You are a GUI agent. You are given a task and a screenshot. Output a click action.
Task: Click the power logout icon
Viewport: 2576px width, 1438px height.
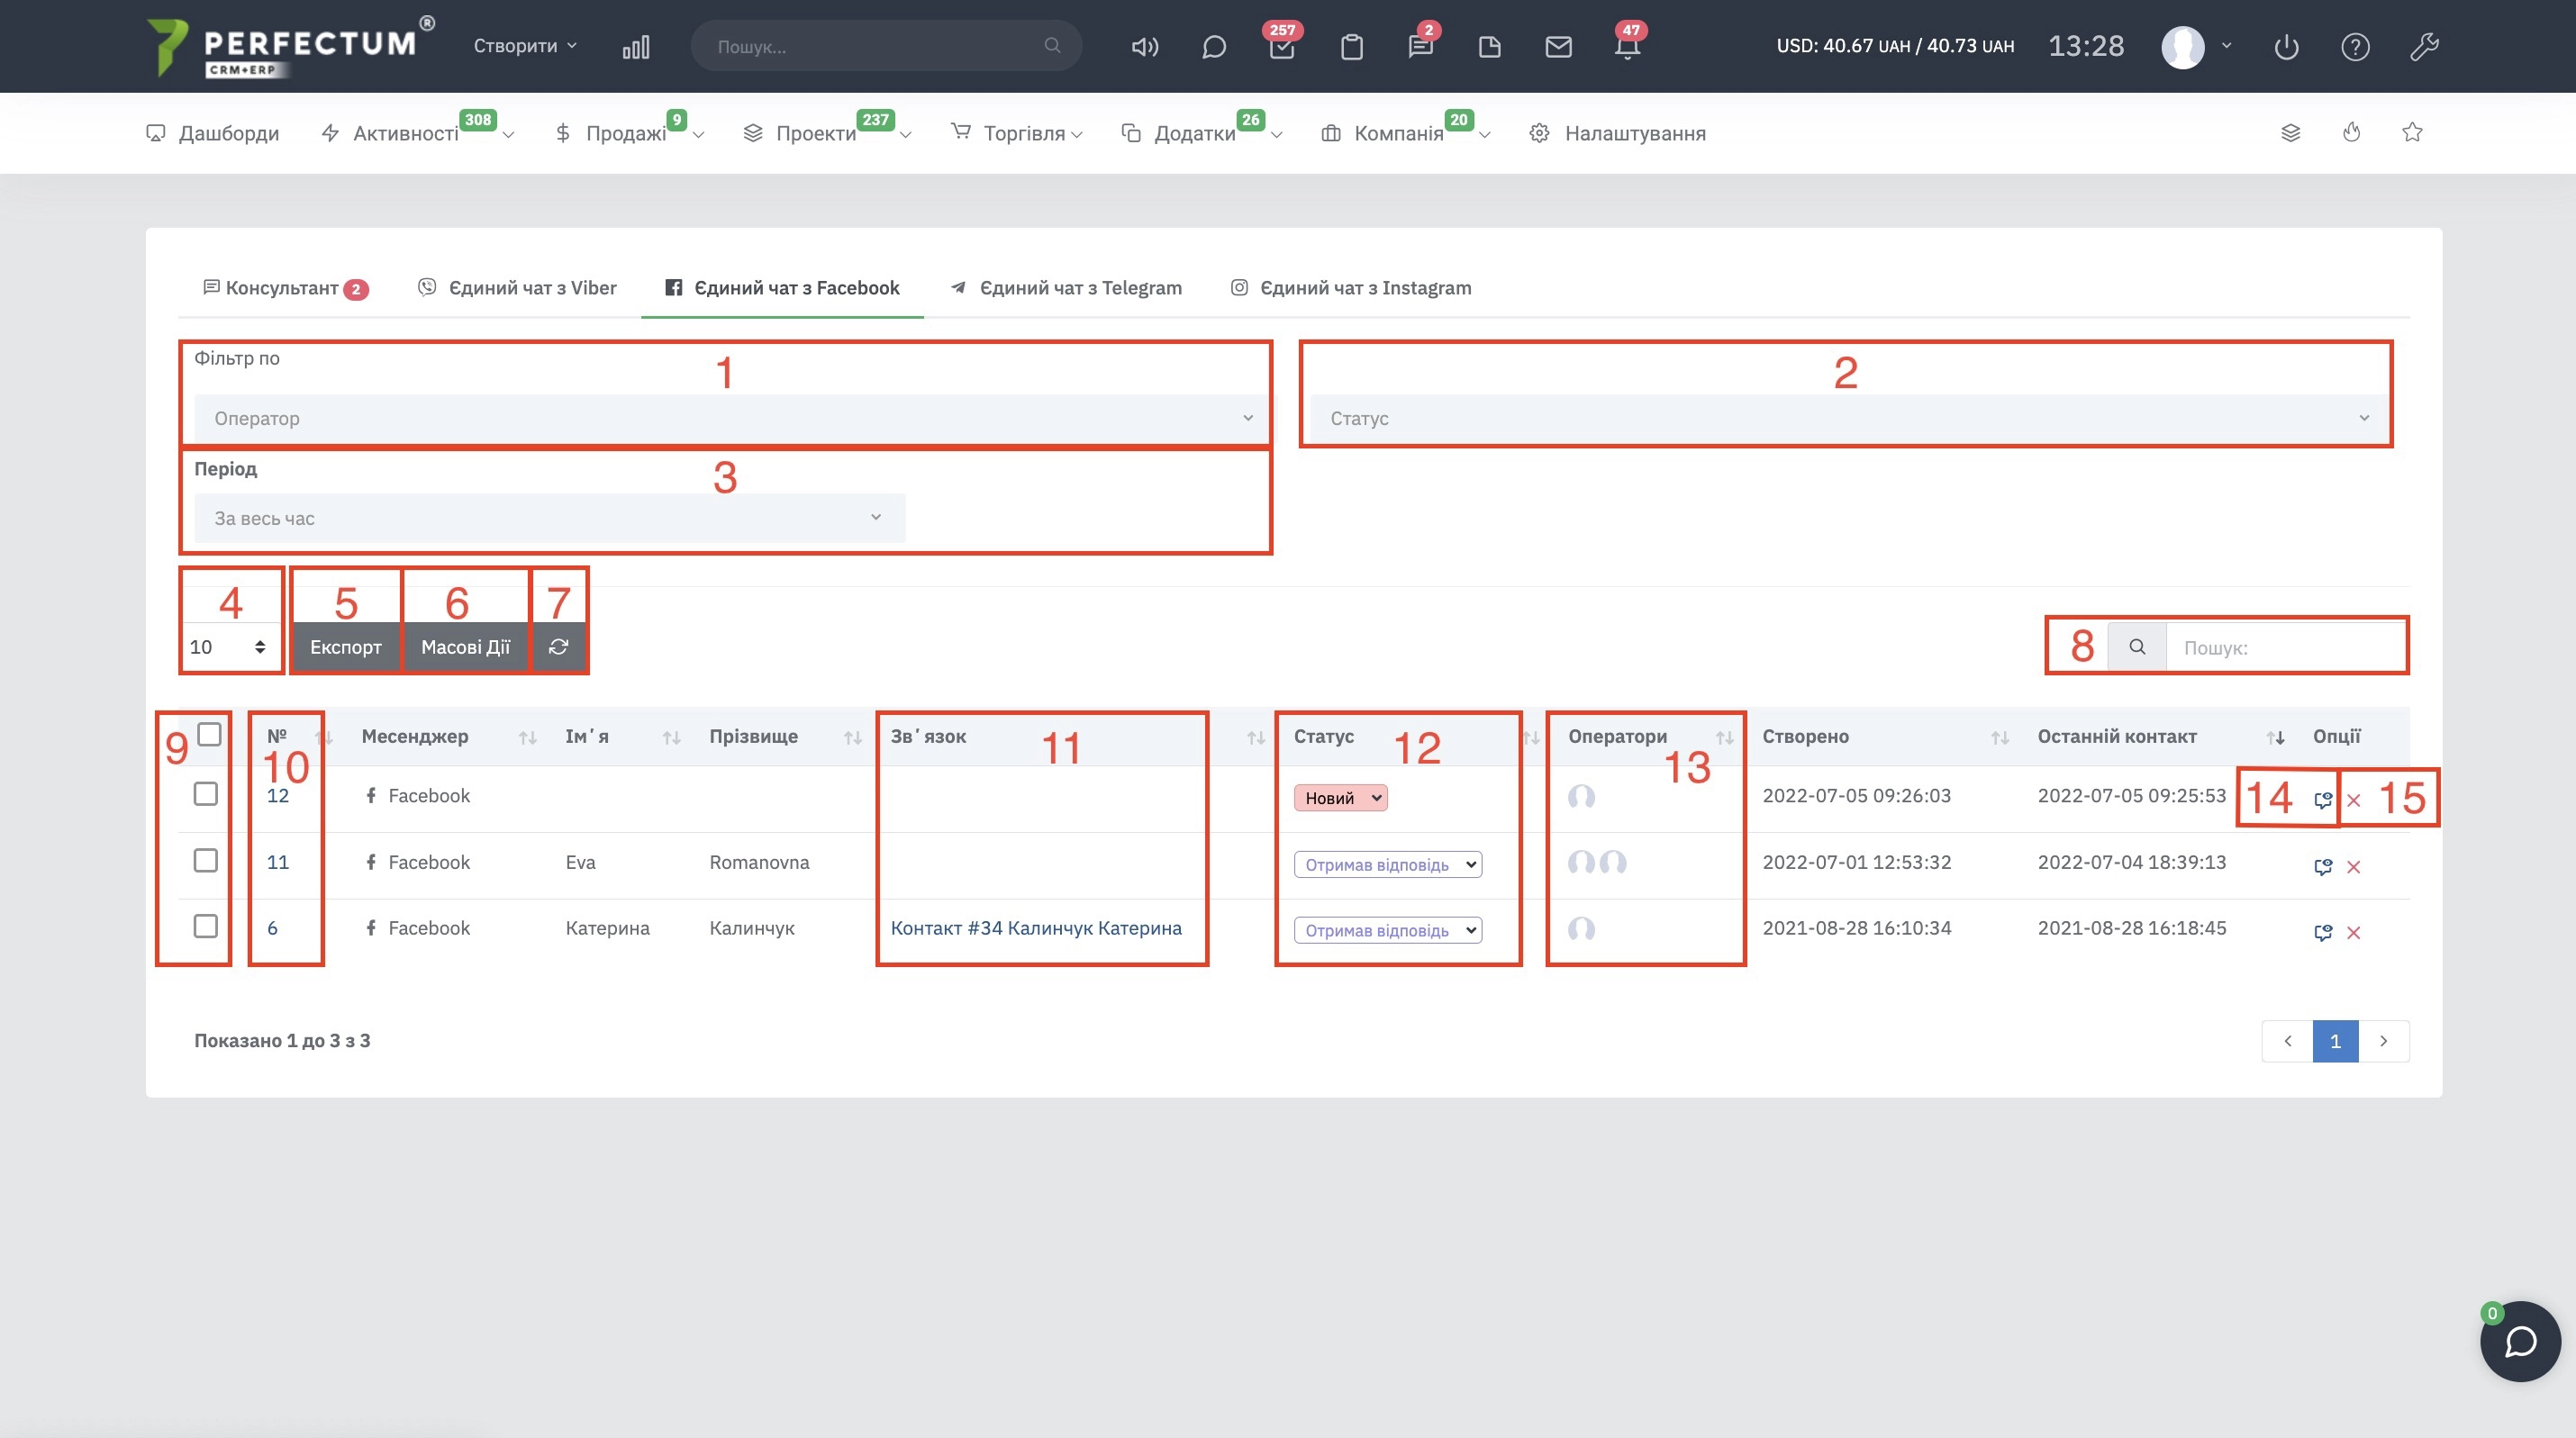2286,47
